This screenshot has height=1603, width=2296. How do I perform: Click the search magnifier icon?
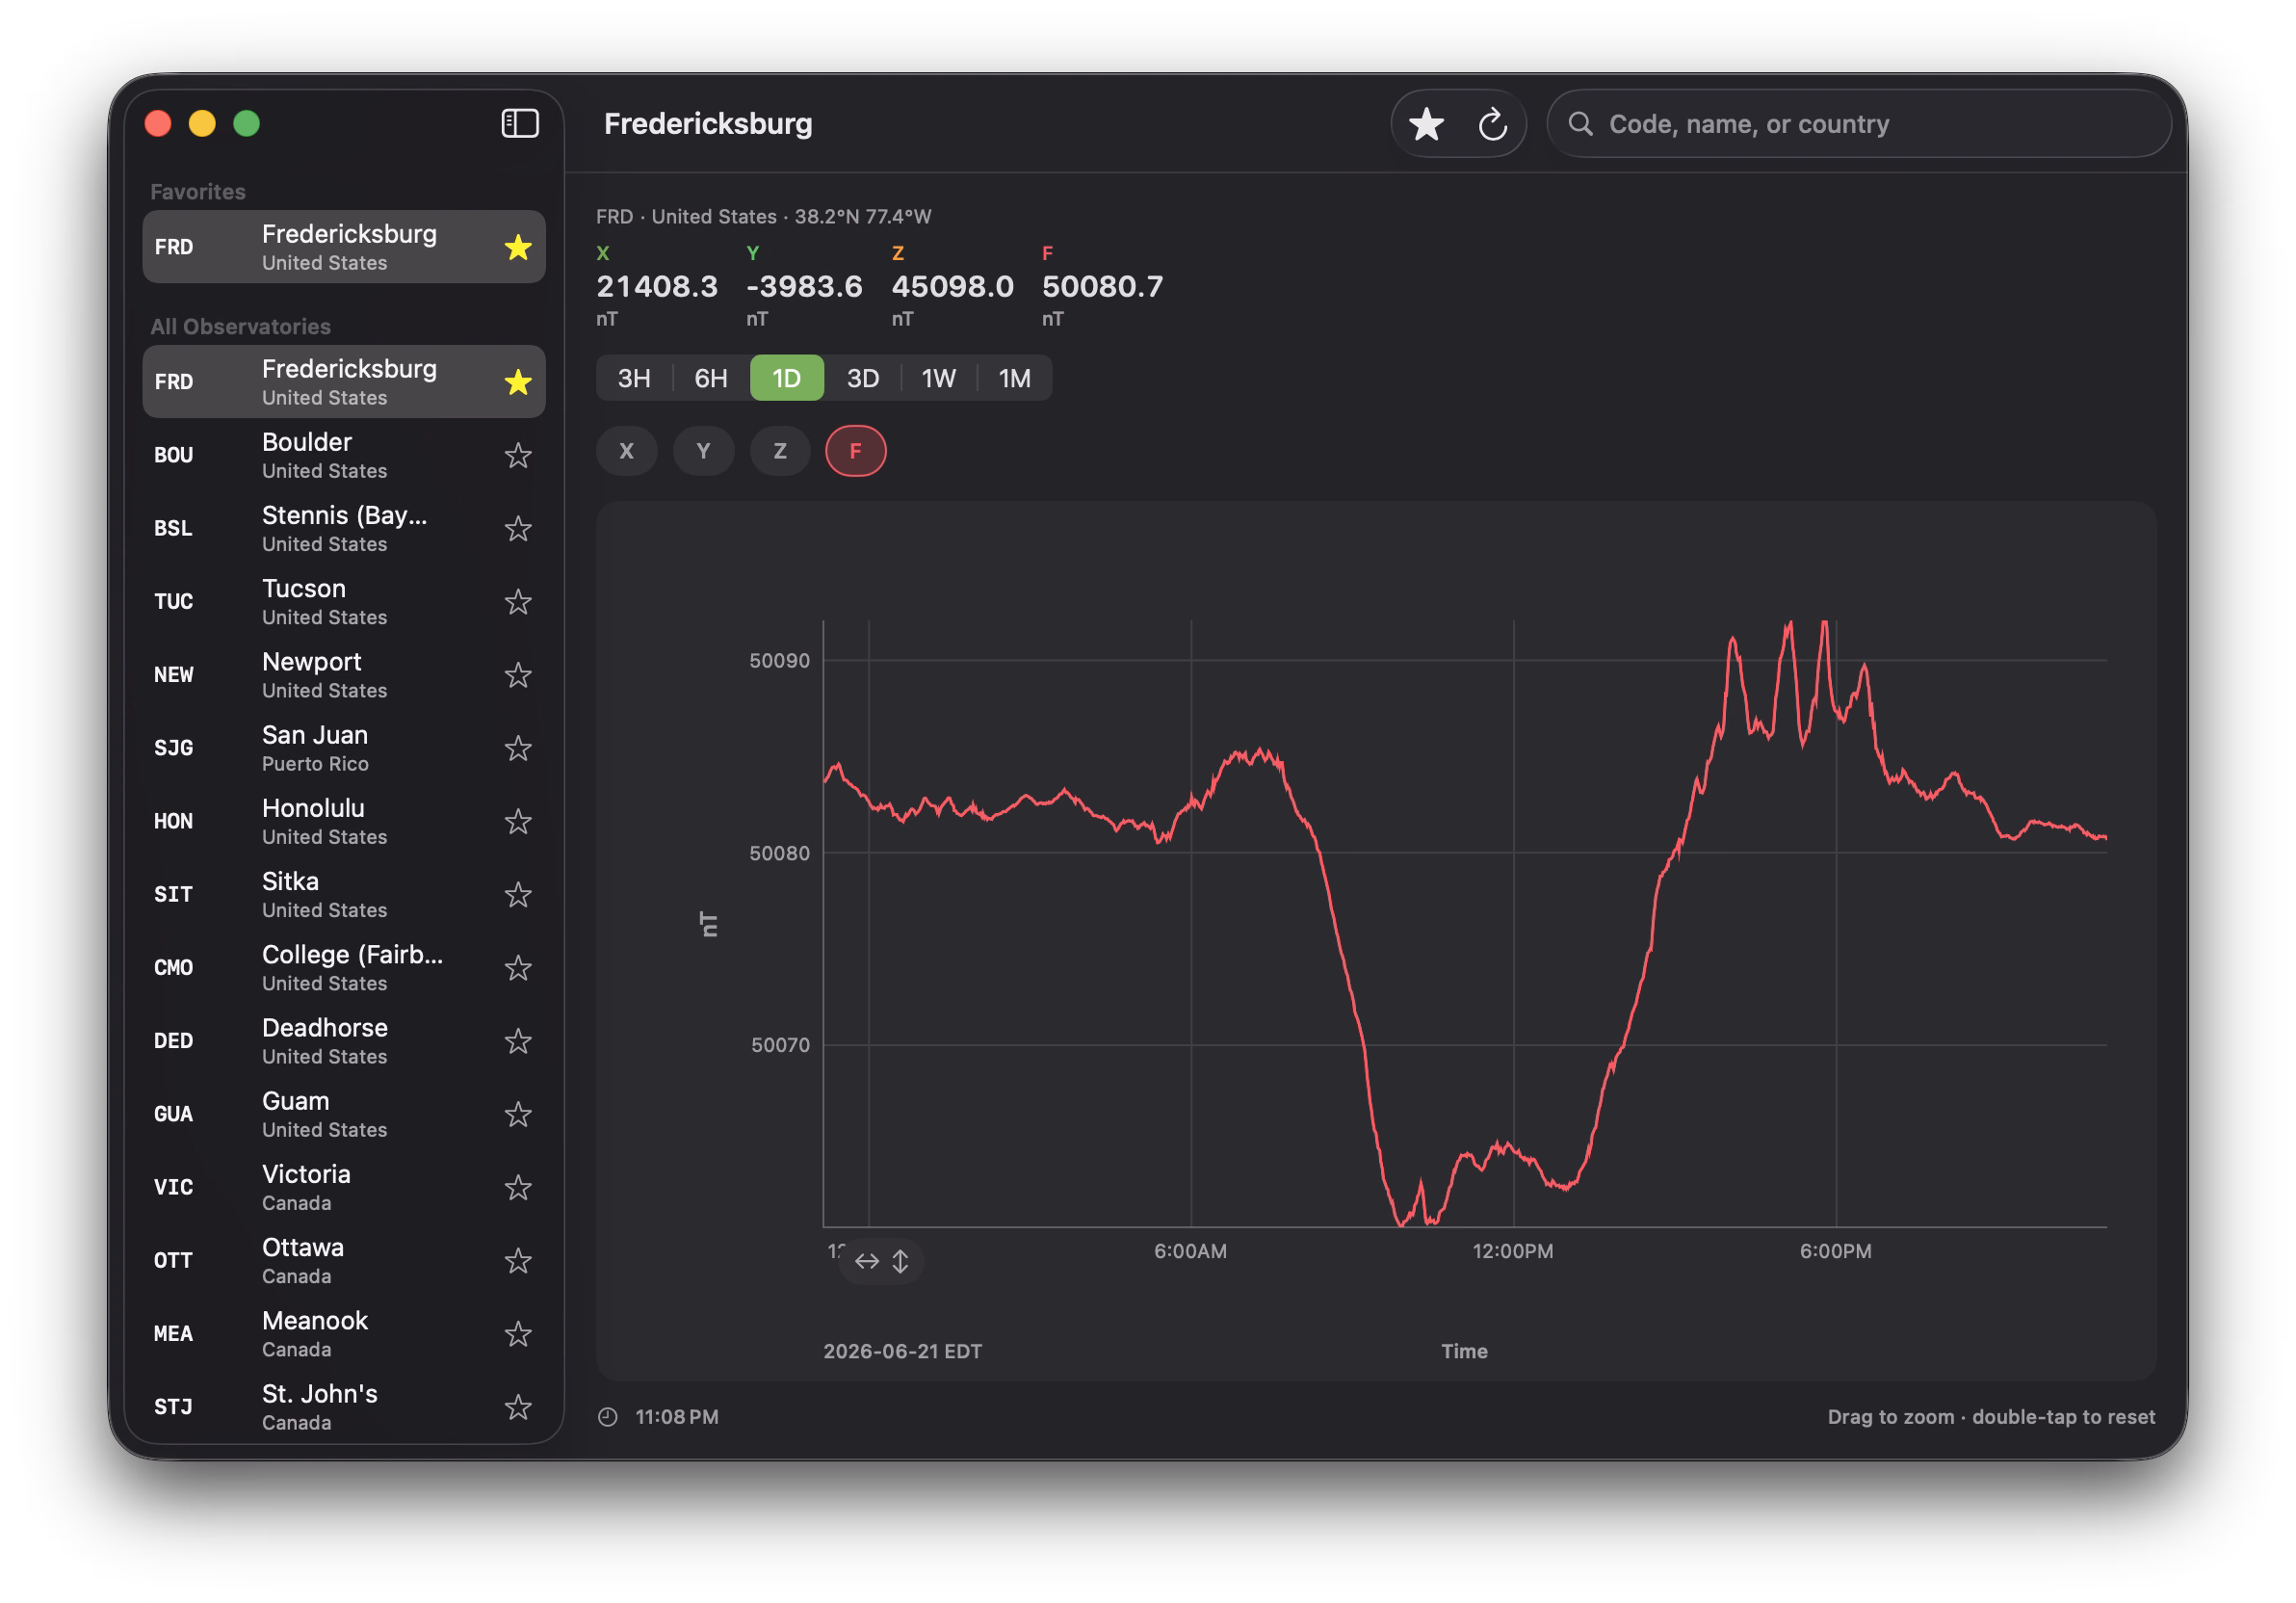(x=1580, y=123)
